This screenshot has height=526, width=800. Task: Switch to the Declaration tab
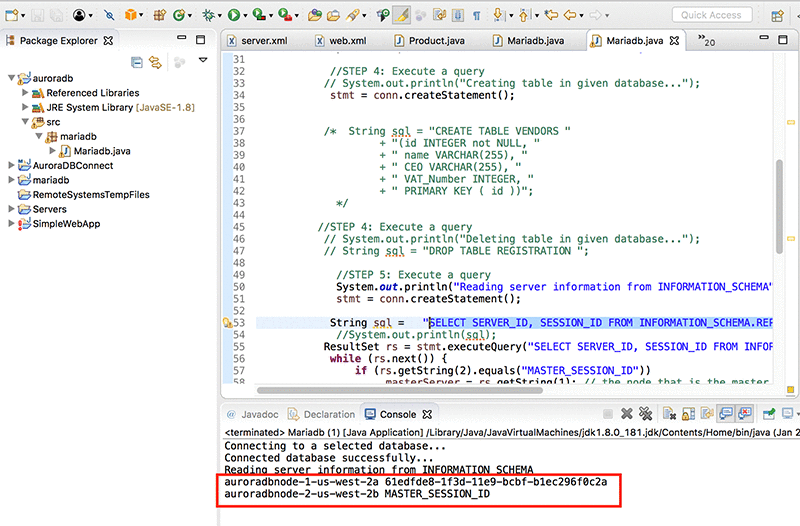coord(321,414)
